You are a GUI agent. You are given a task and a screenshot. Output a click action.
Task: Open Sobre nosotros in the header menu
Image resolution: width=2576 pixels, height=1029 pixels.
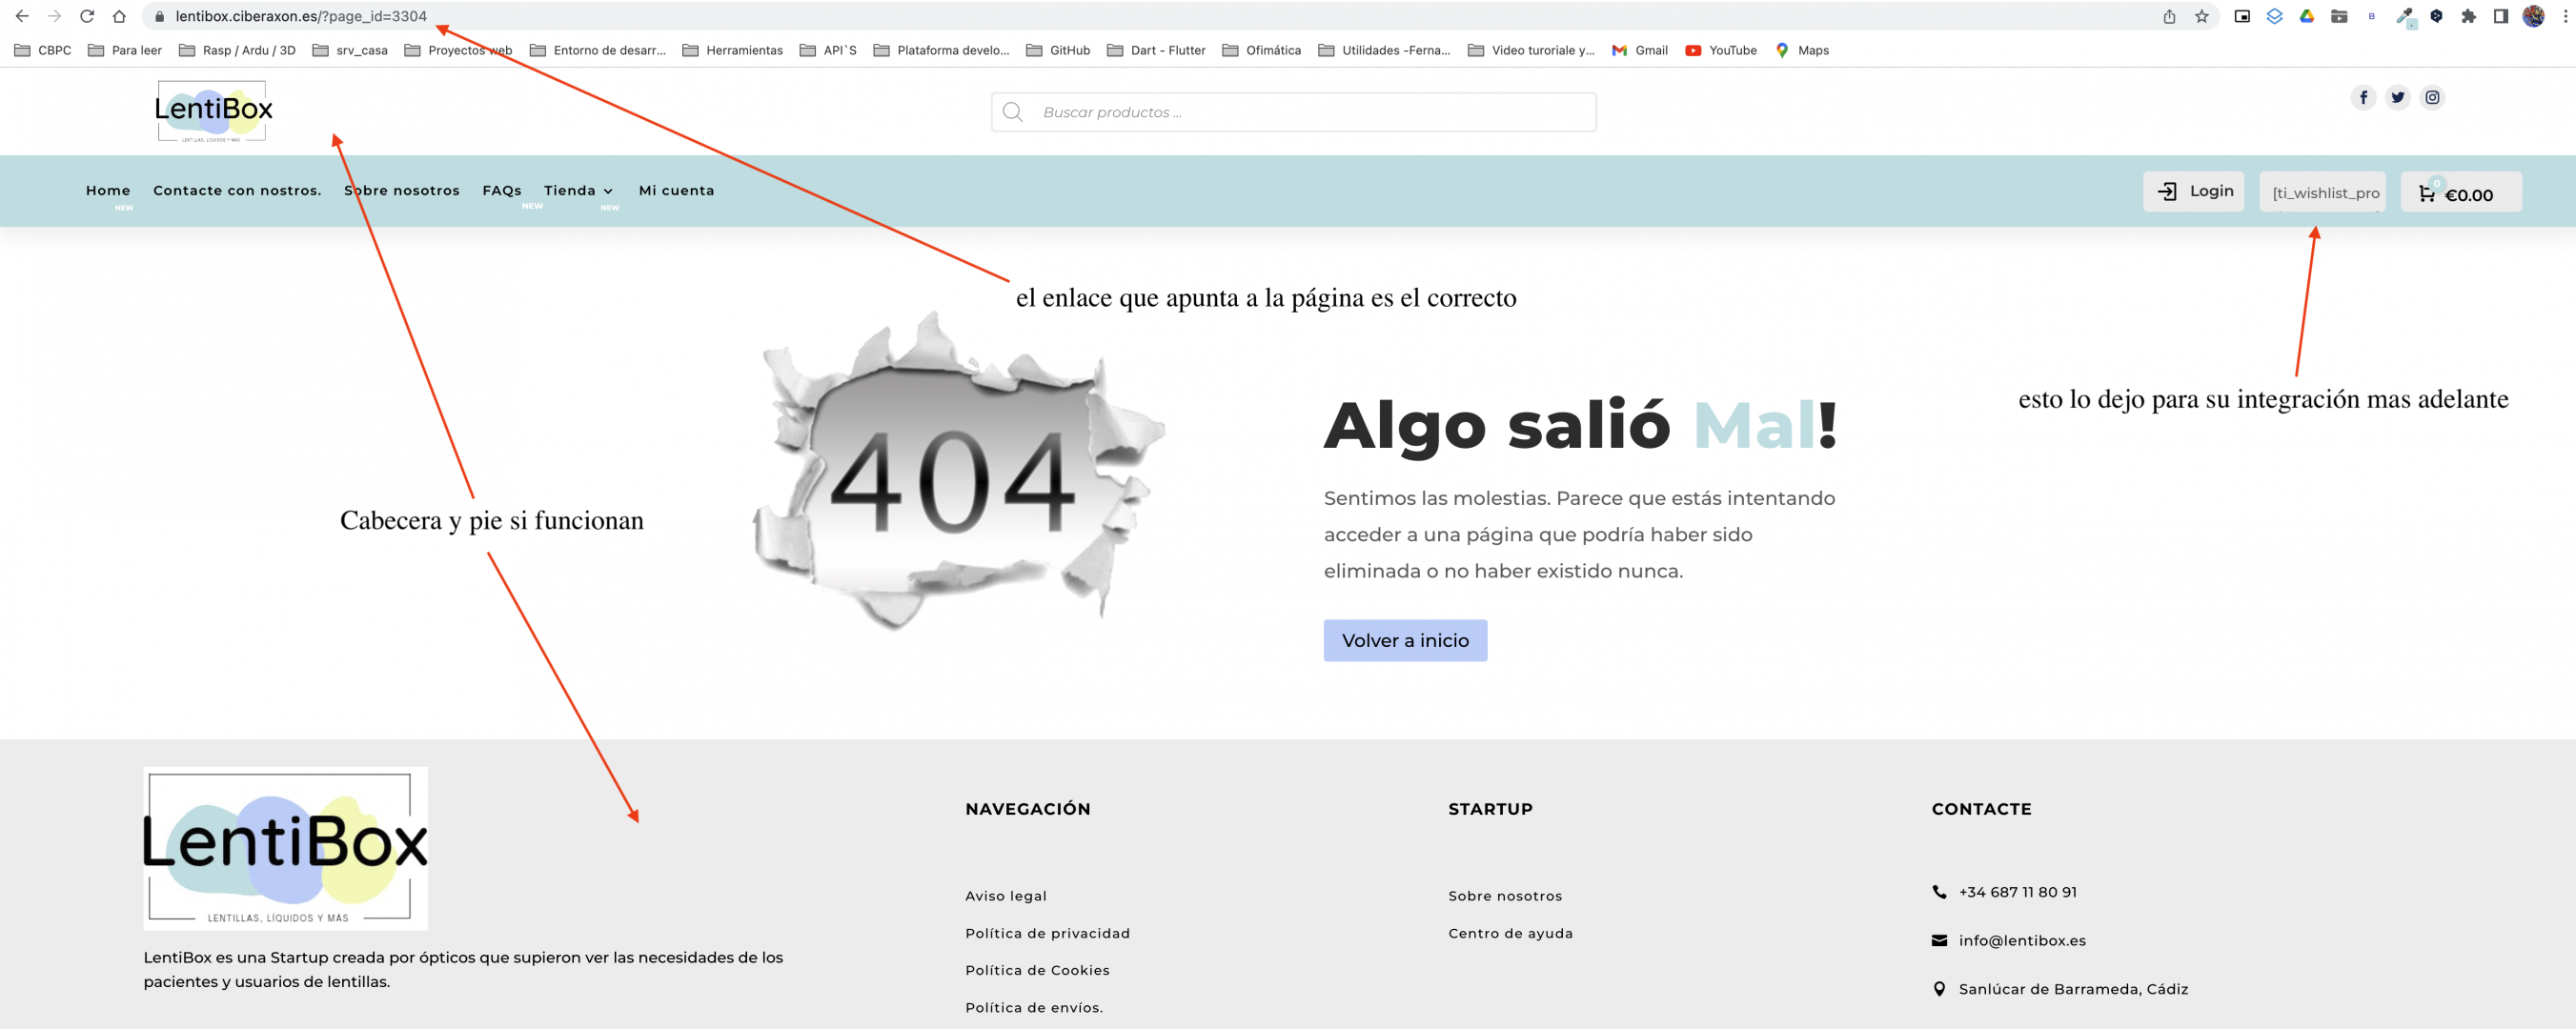pyautogui.click(x=402, y=190)
